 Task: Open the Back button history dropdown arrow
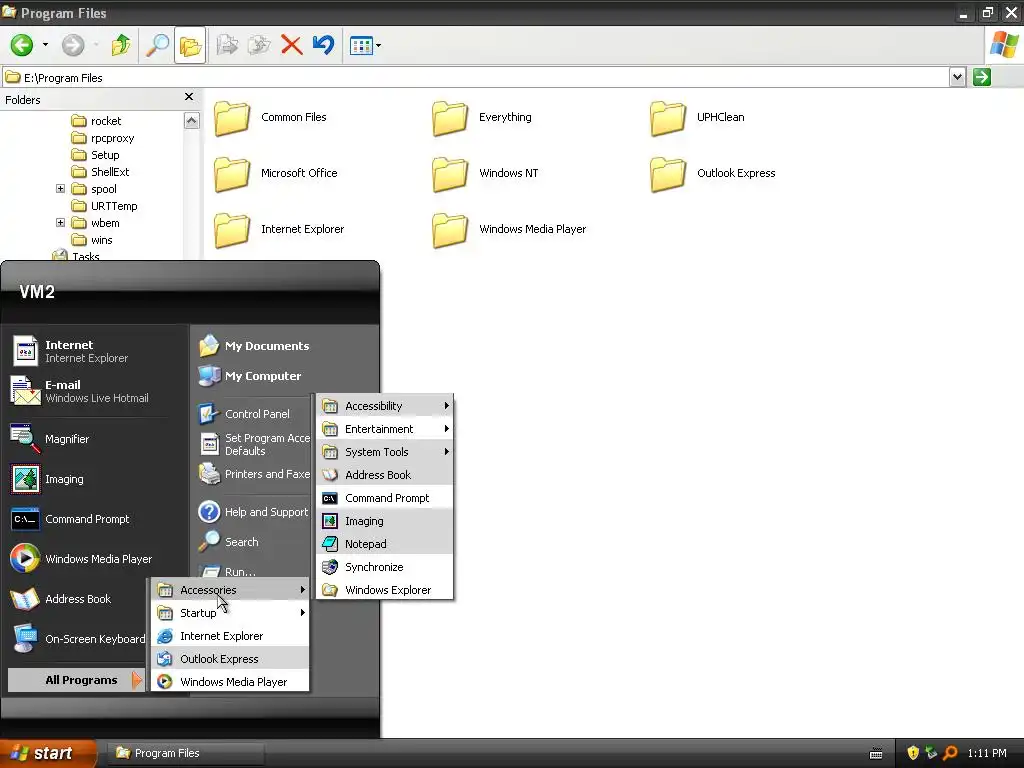click(x=45, y=45)
